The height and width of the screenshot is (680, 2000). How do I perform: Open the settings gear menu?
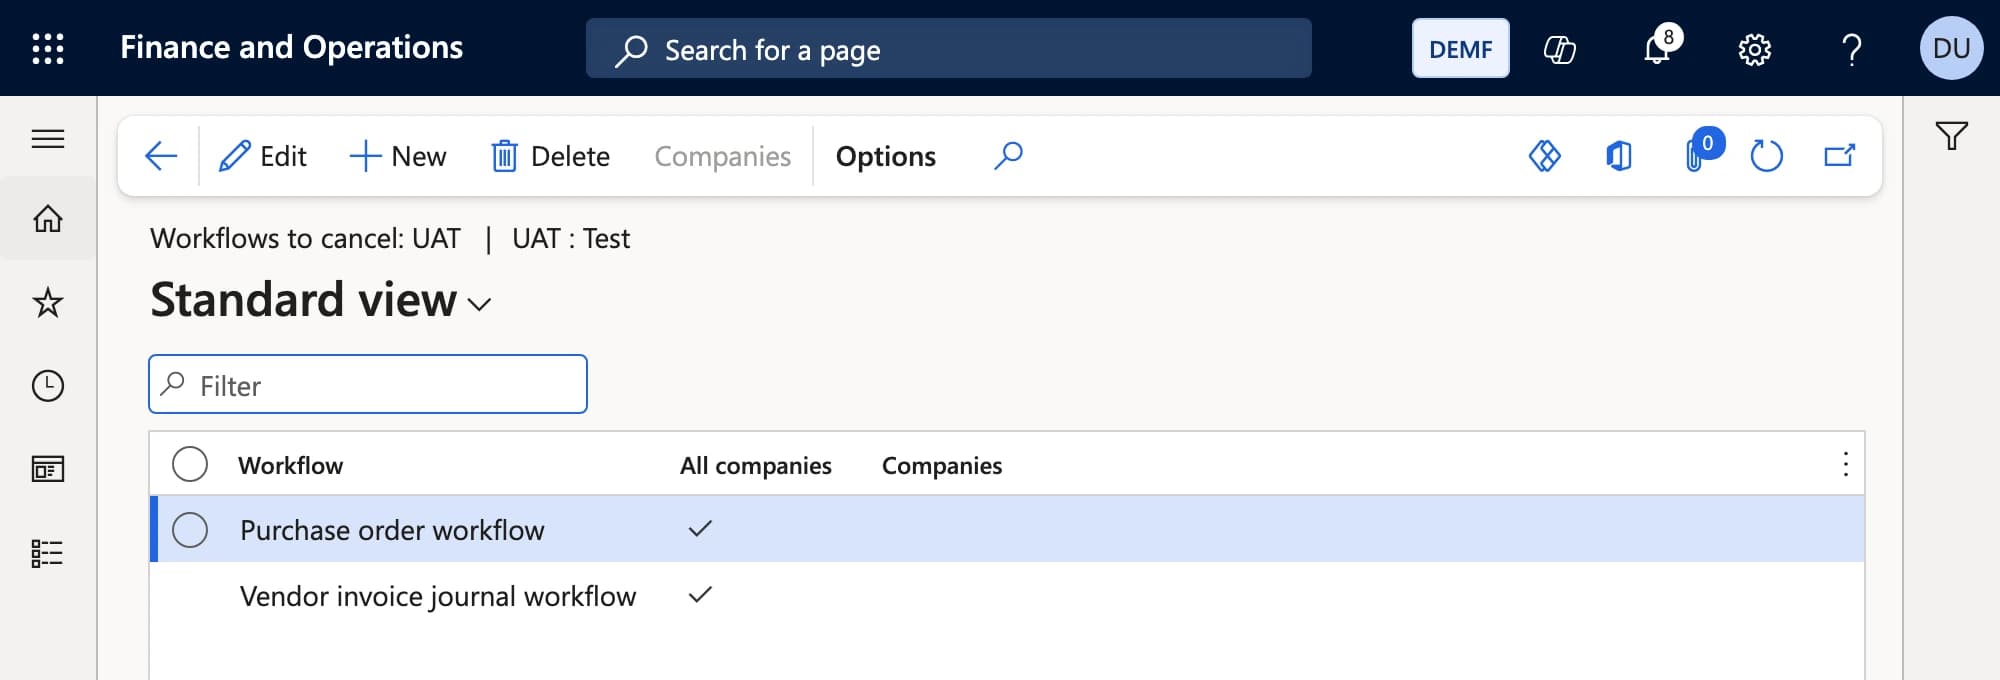coord(1754,49)
